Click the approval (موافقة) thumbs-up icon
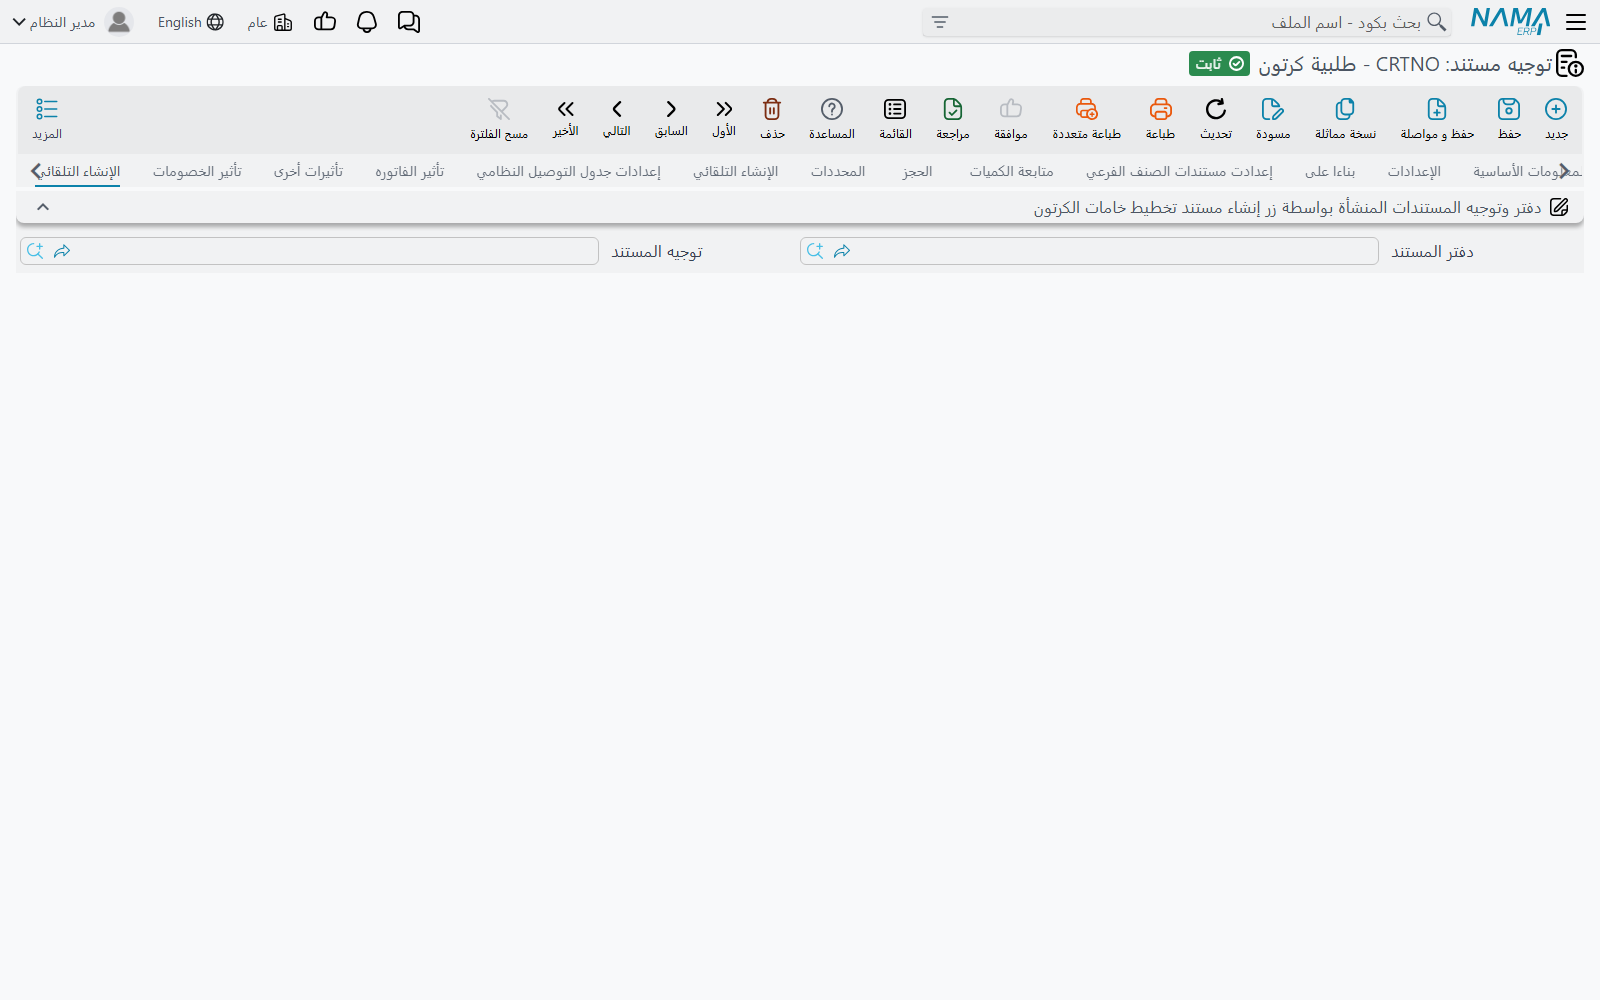 1011,118
